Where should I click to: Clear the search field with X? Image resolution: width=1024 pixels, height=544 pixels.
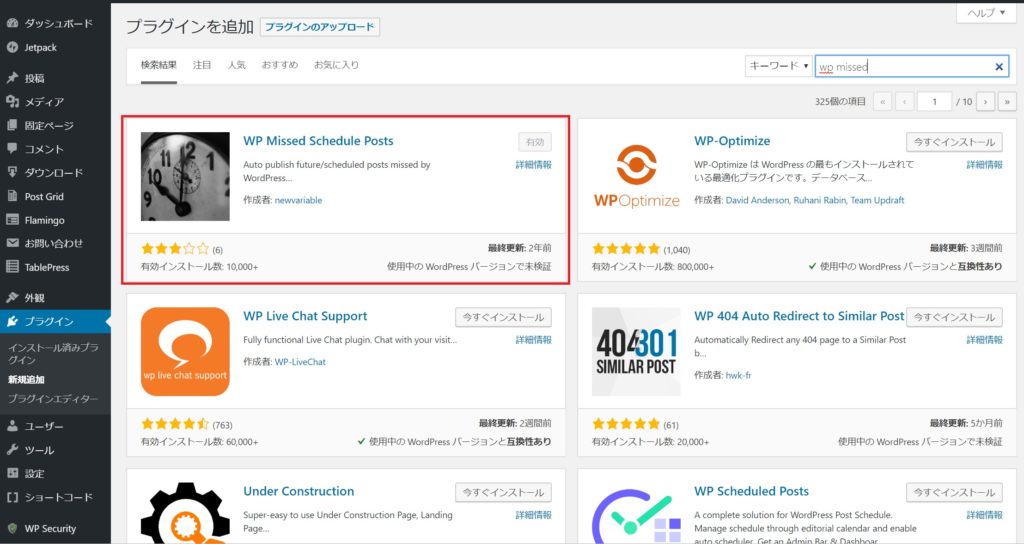pyautogui.click(x=999, y=67)
